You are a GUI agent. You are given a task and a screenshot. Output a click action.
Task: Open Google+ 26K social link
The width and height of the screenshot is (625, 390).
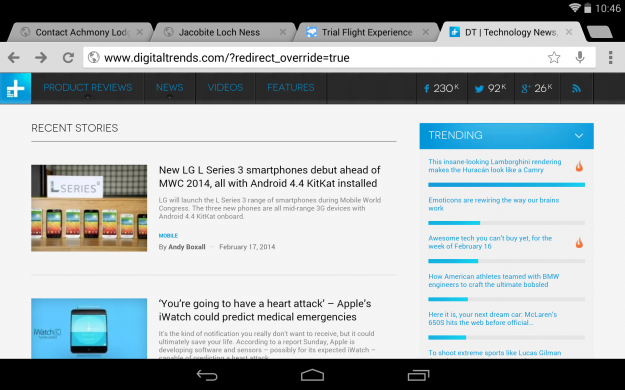click(537, 88)
